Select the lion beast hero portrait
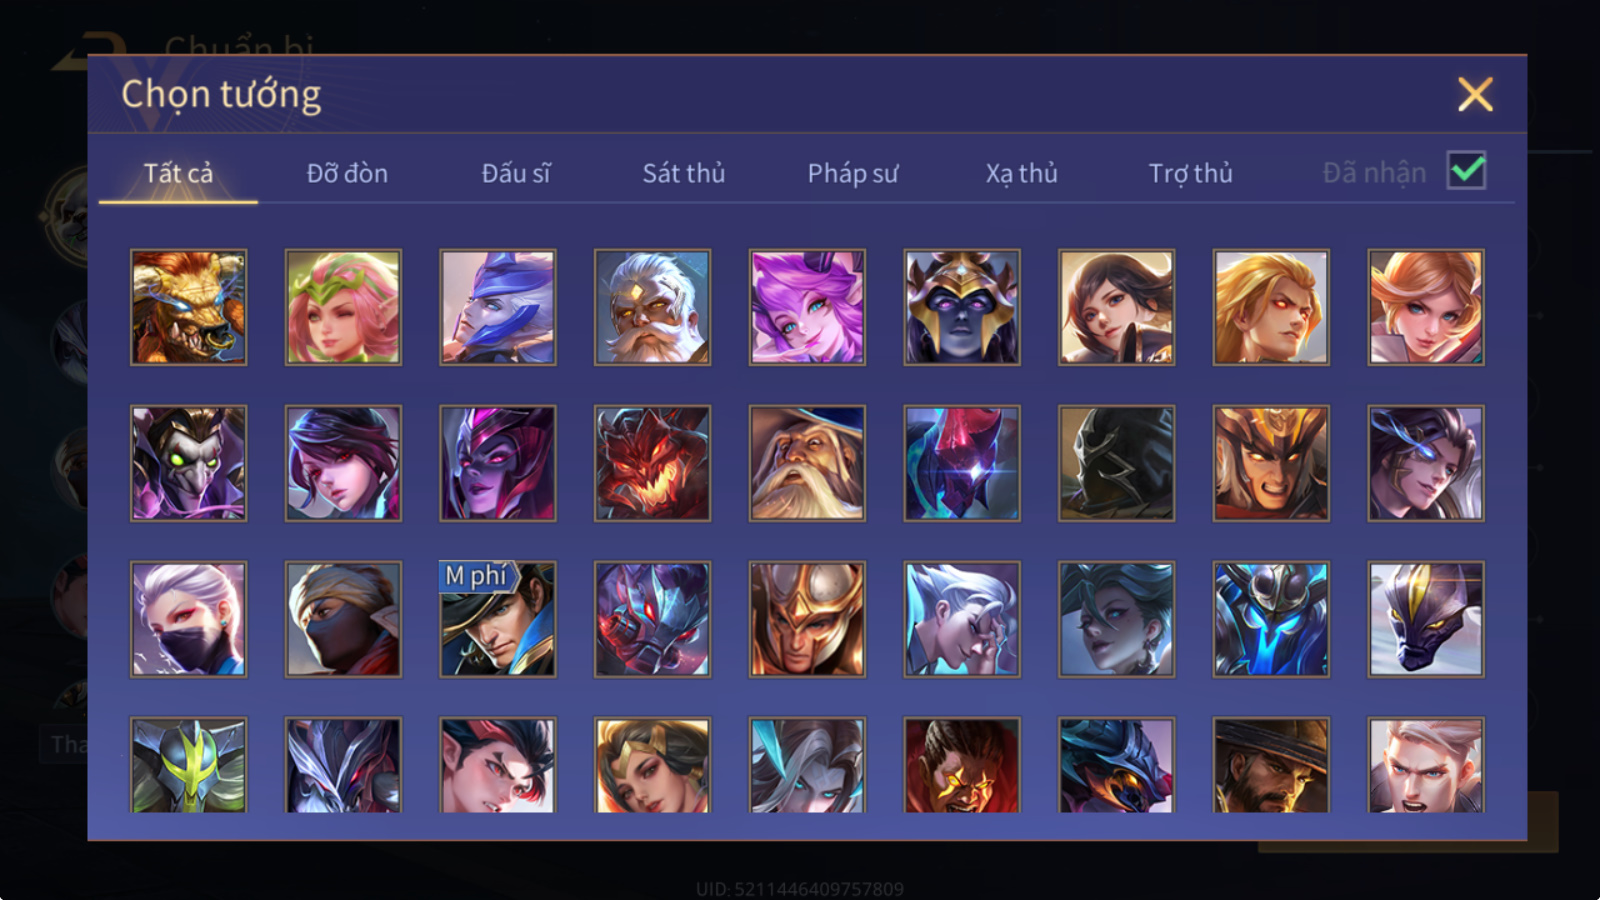 coord(189,307)
